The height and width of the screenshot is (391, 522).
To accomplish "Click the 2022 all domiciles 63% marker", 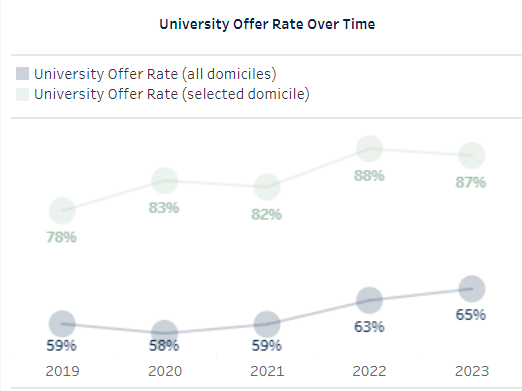I will [369, 300].
